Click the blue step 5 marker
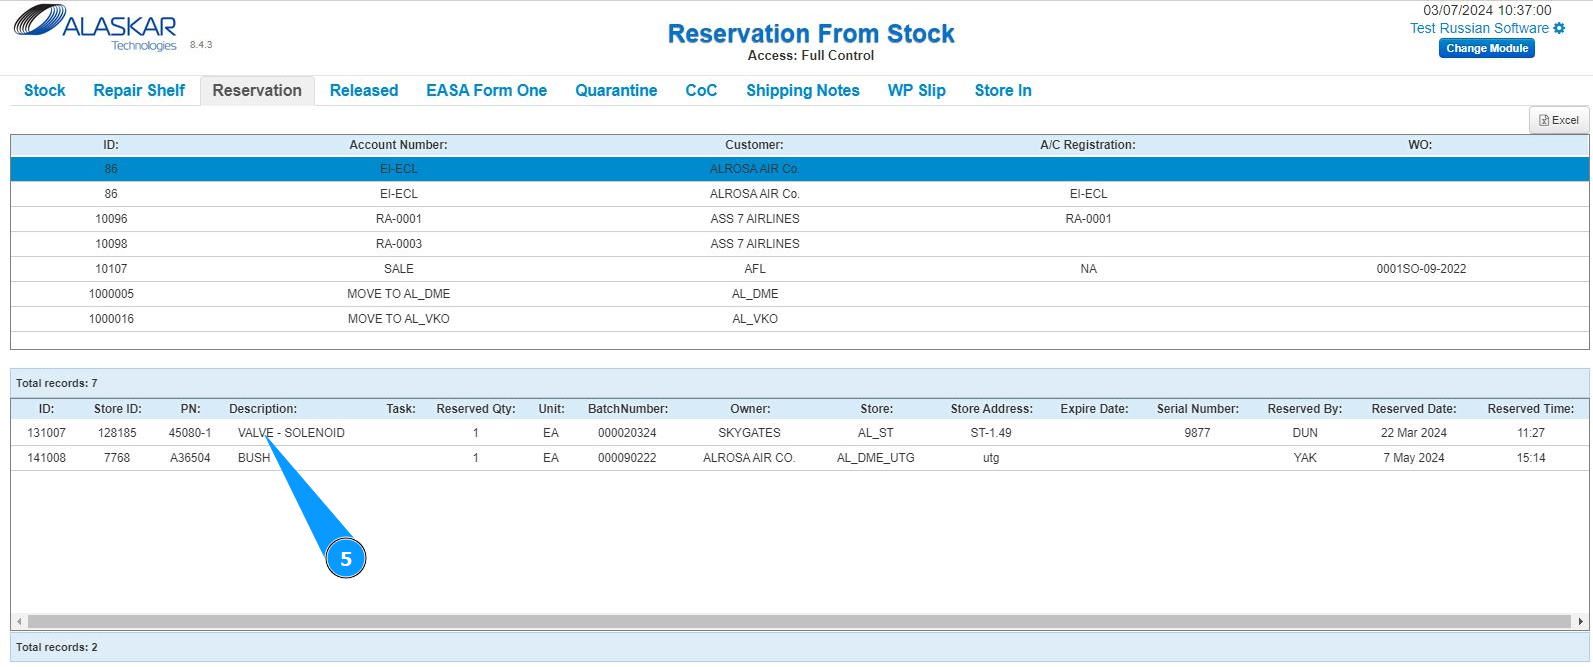 (x=346, y=558)
